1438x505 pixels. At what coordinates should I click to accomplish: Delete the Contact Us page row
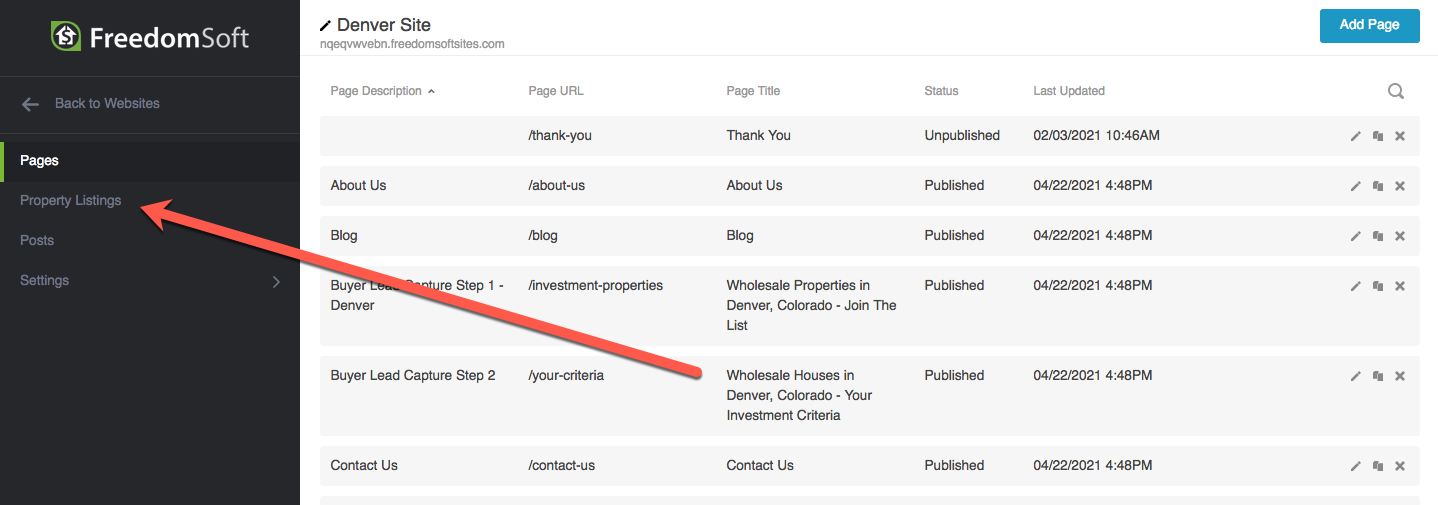coord(1400,466)
